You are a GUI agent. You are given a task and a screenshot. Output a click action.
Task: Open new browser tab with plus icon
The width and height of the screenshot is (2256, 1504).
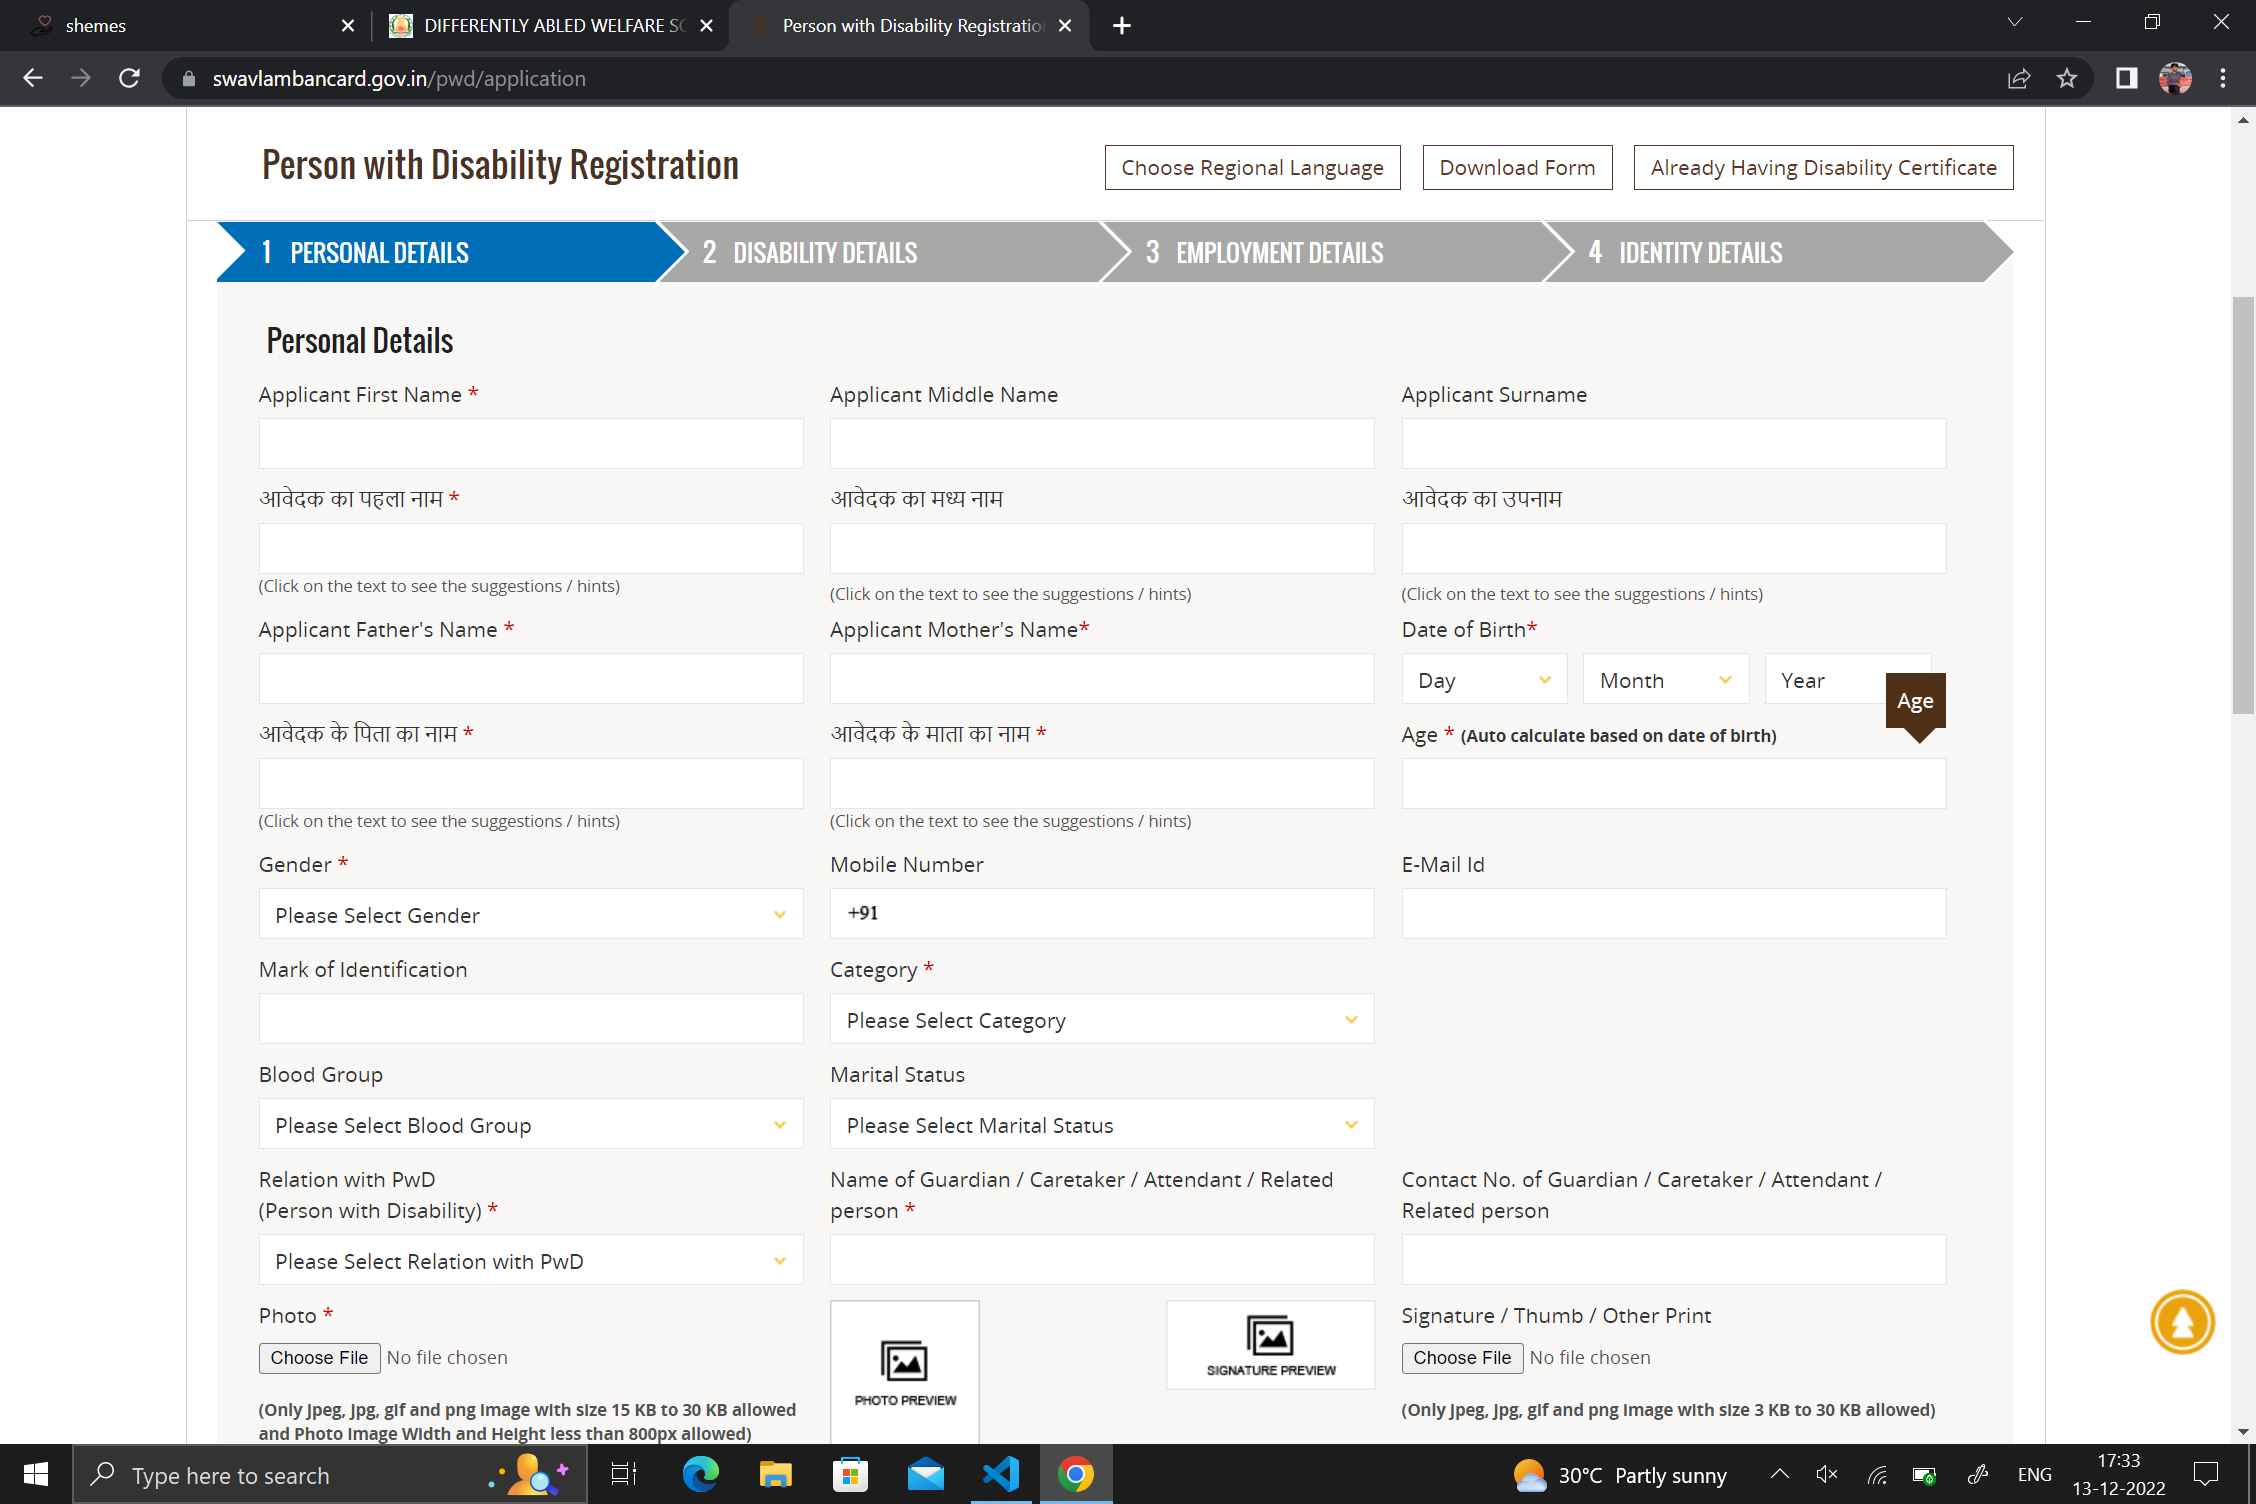(1121, 26)
